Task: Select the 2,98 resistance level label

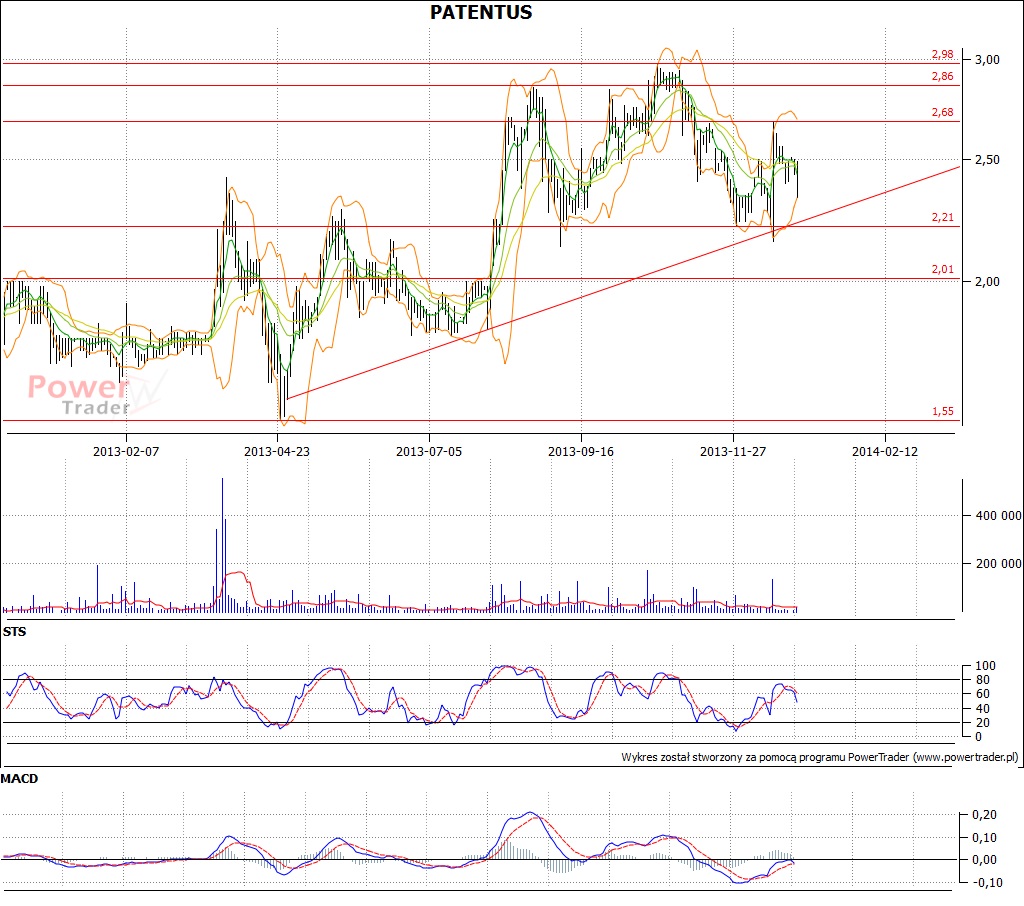Action: 942,54
